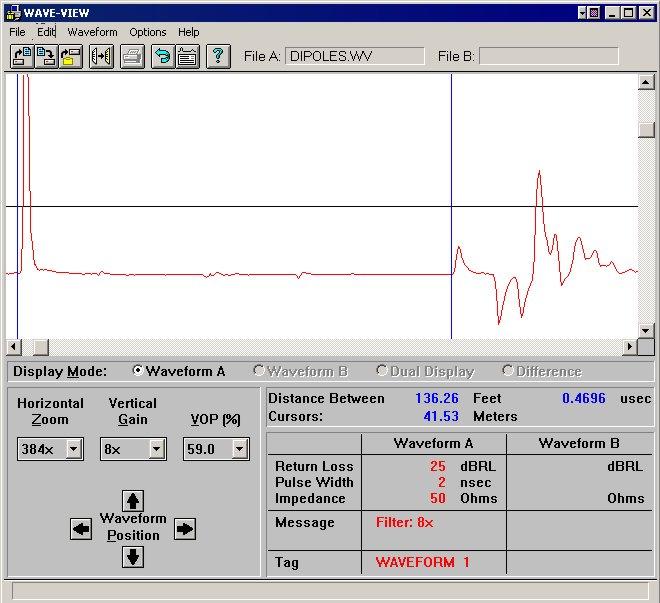660x603 pixels.
Task: Open the Horizontal Zoom 384x dropdown
Action: pos(73,449)
